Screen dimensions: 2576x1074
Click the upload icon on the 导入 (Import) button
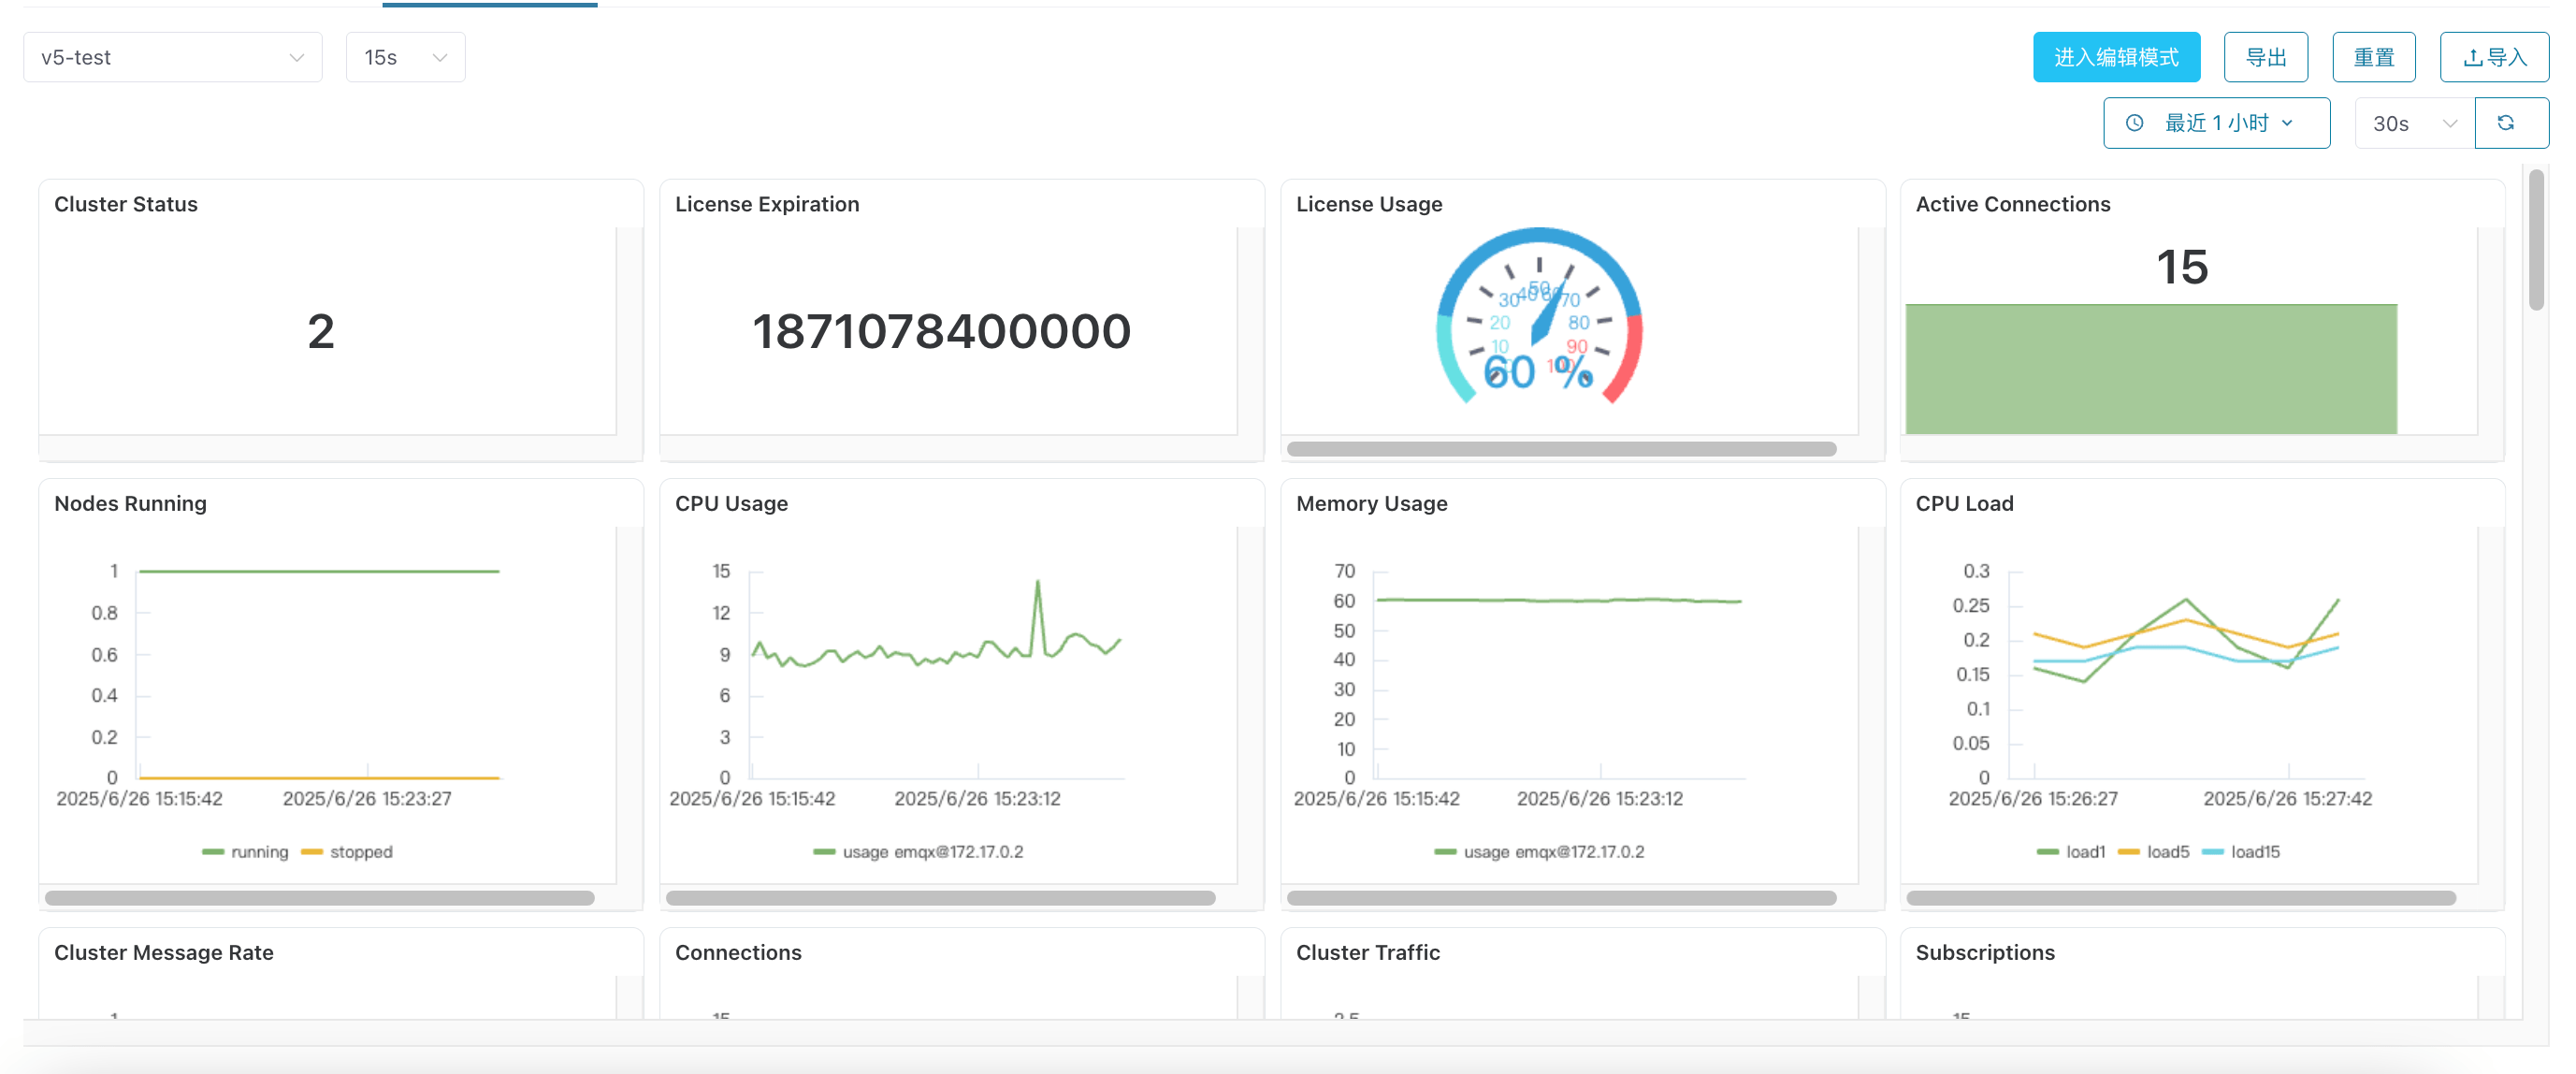(2473, 58)
